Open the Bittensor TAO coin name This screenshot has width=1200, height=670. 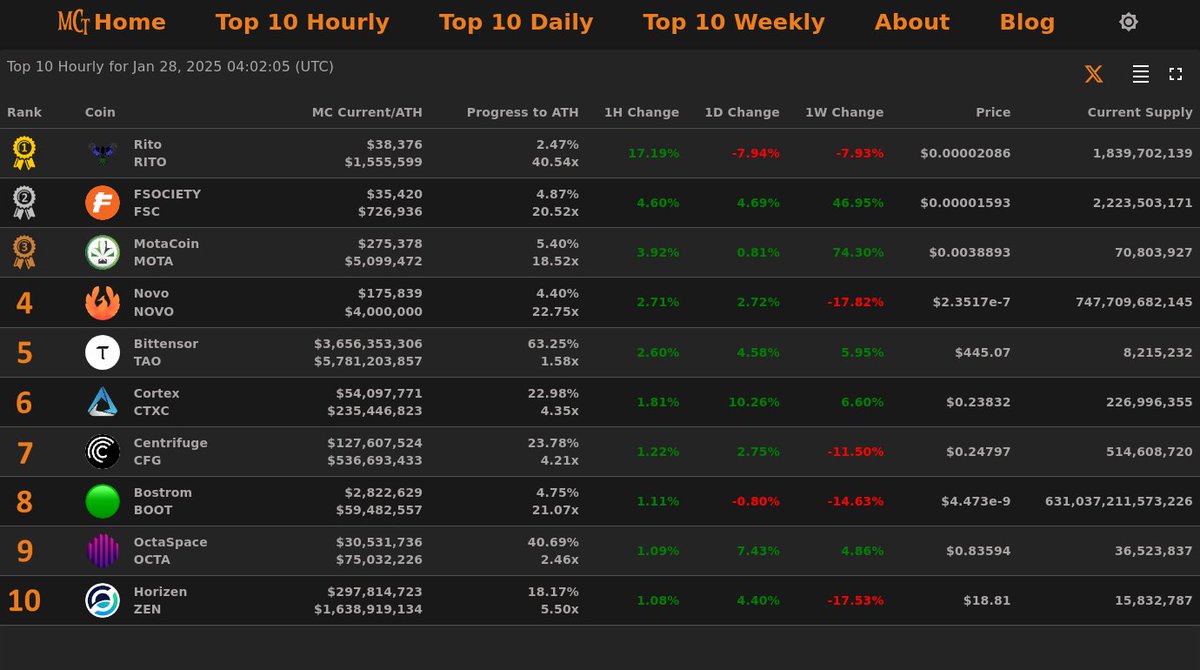(x=166, y=352)
